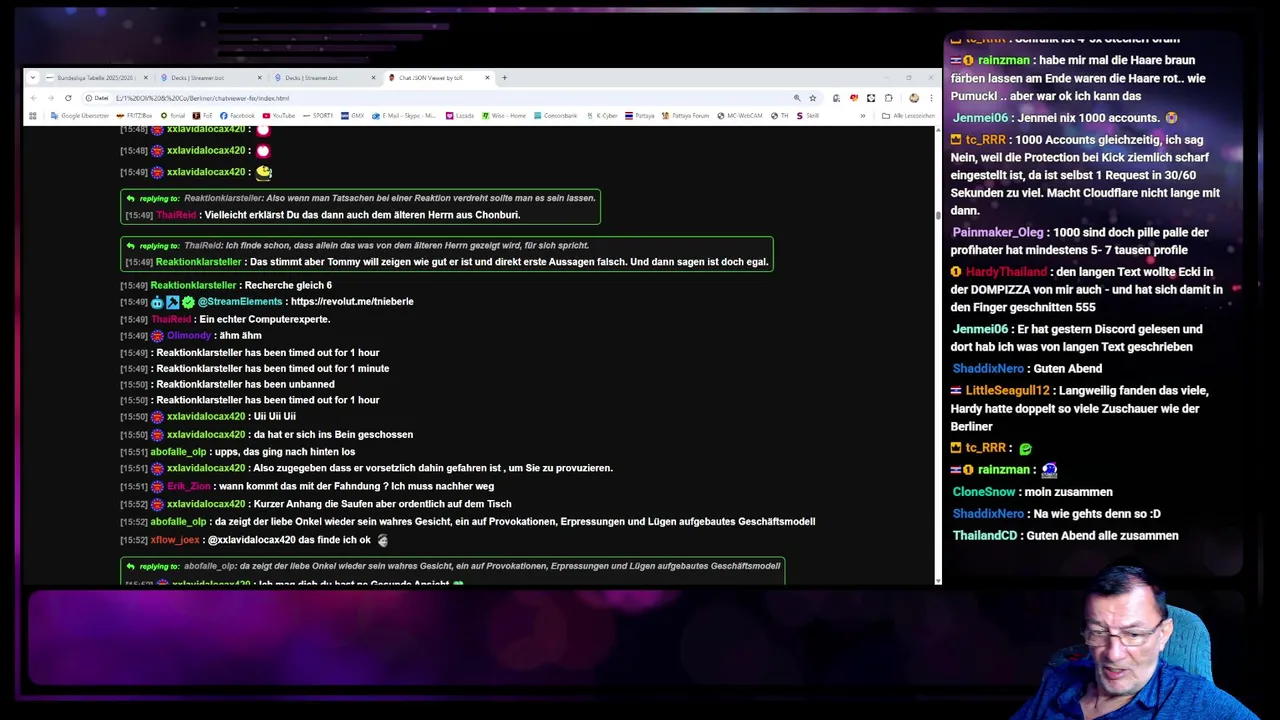Open the Datei site info chip

(x=97, y=98)
